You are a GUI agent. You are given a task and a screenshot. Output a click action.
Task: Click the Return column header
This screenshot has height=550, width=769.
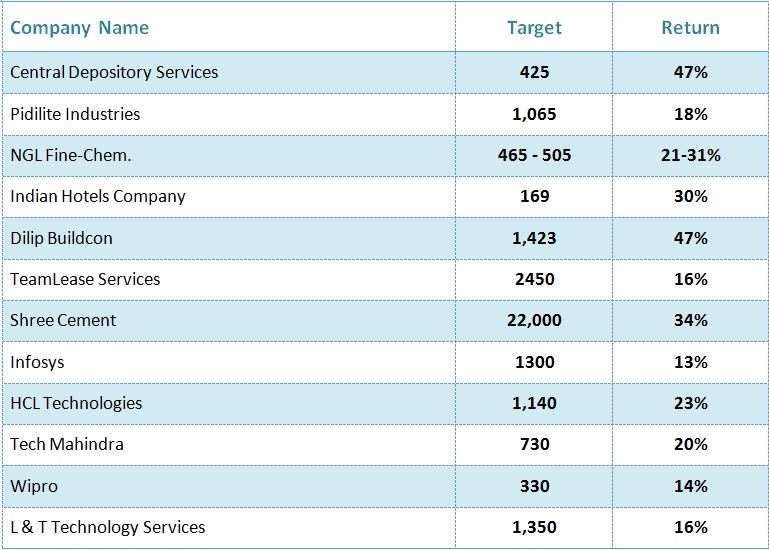[x=691, y=27]
